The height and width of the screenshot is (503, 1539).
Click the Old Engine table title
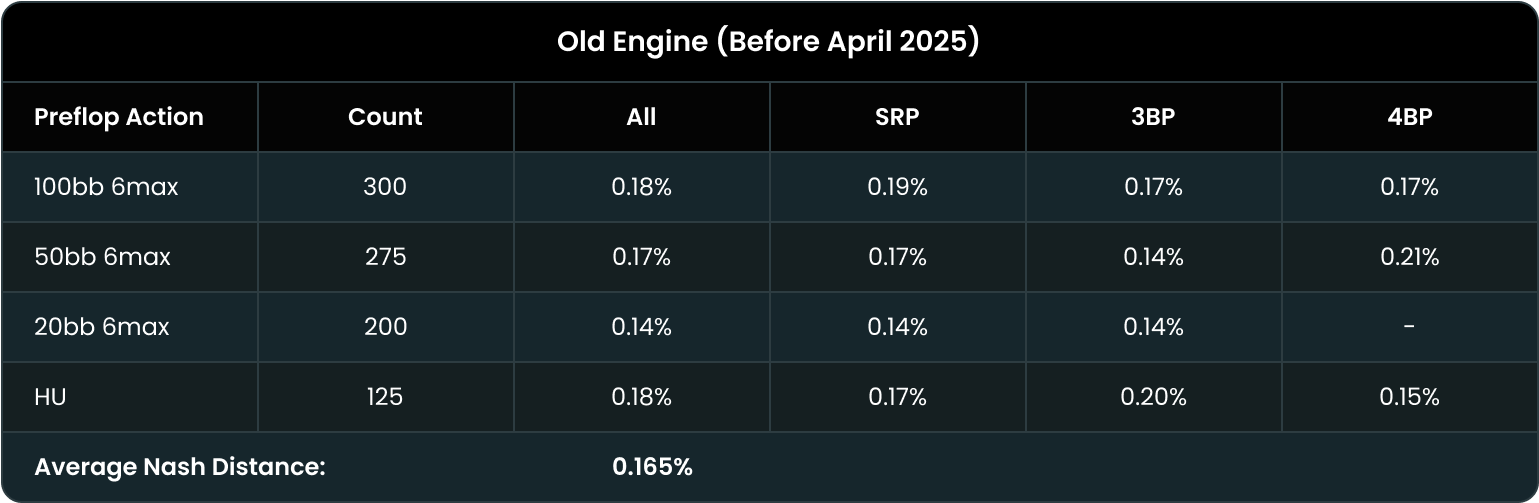[x=767, y=43]
